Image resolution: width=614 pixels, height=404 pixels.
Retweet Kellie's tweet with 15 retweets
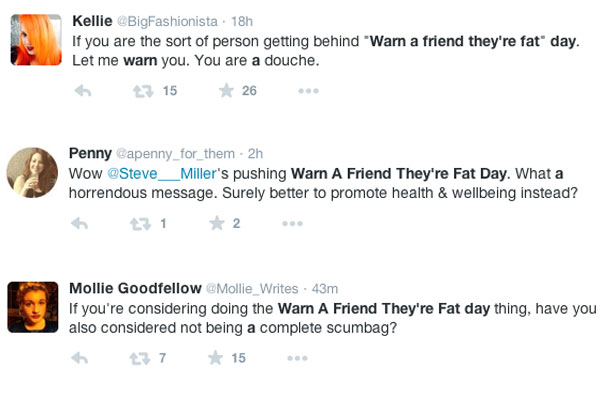(x=143, y=92)
